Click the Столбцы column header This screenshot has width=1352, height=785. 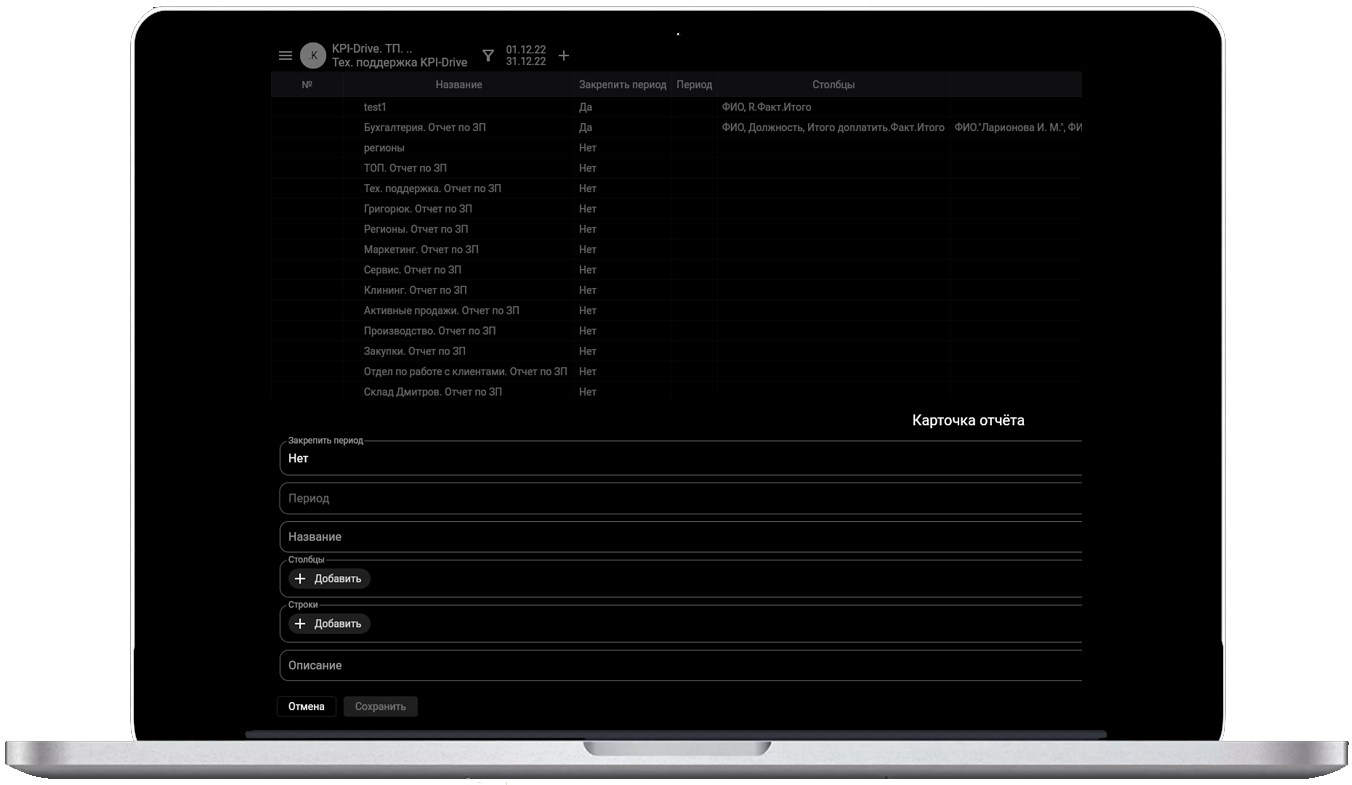coord(833,85)
